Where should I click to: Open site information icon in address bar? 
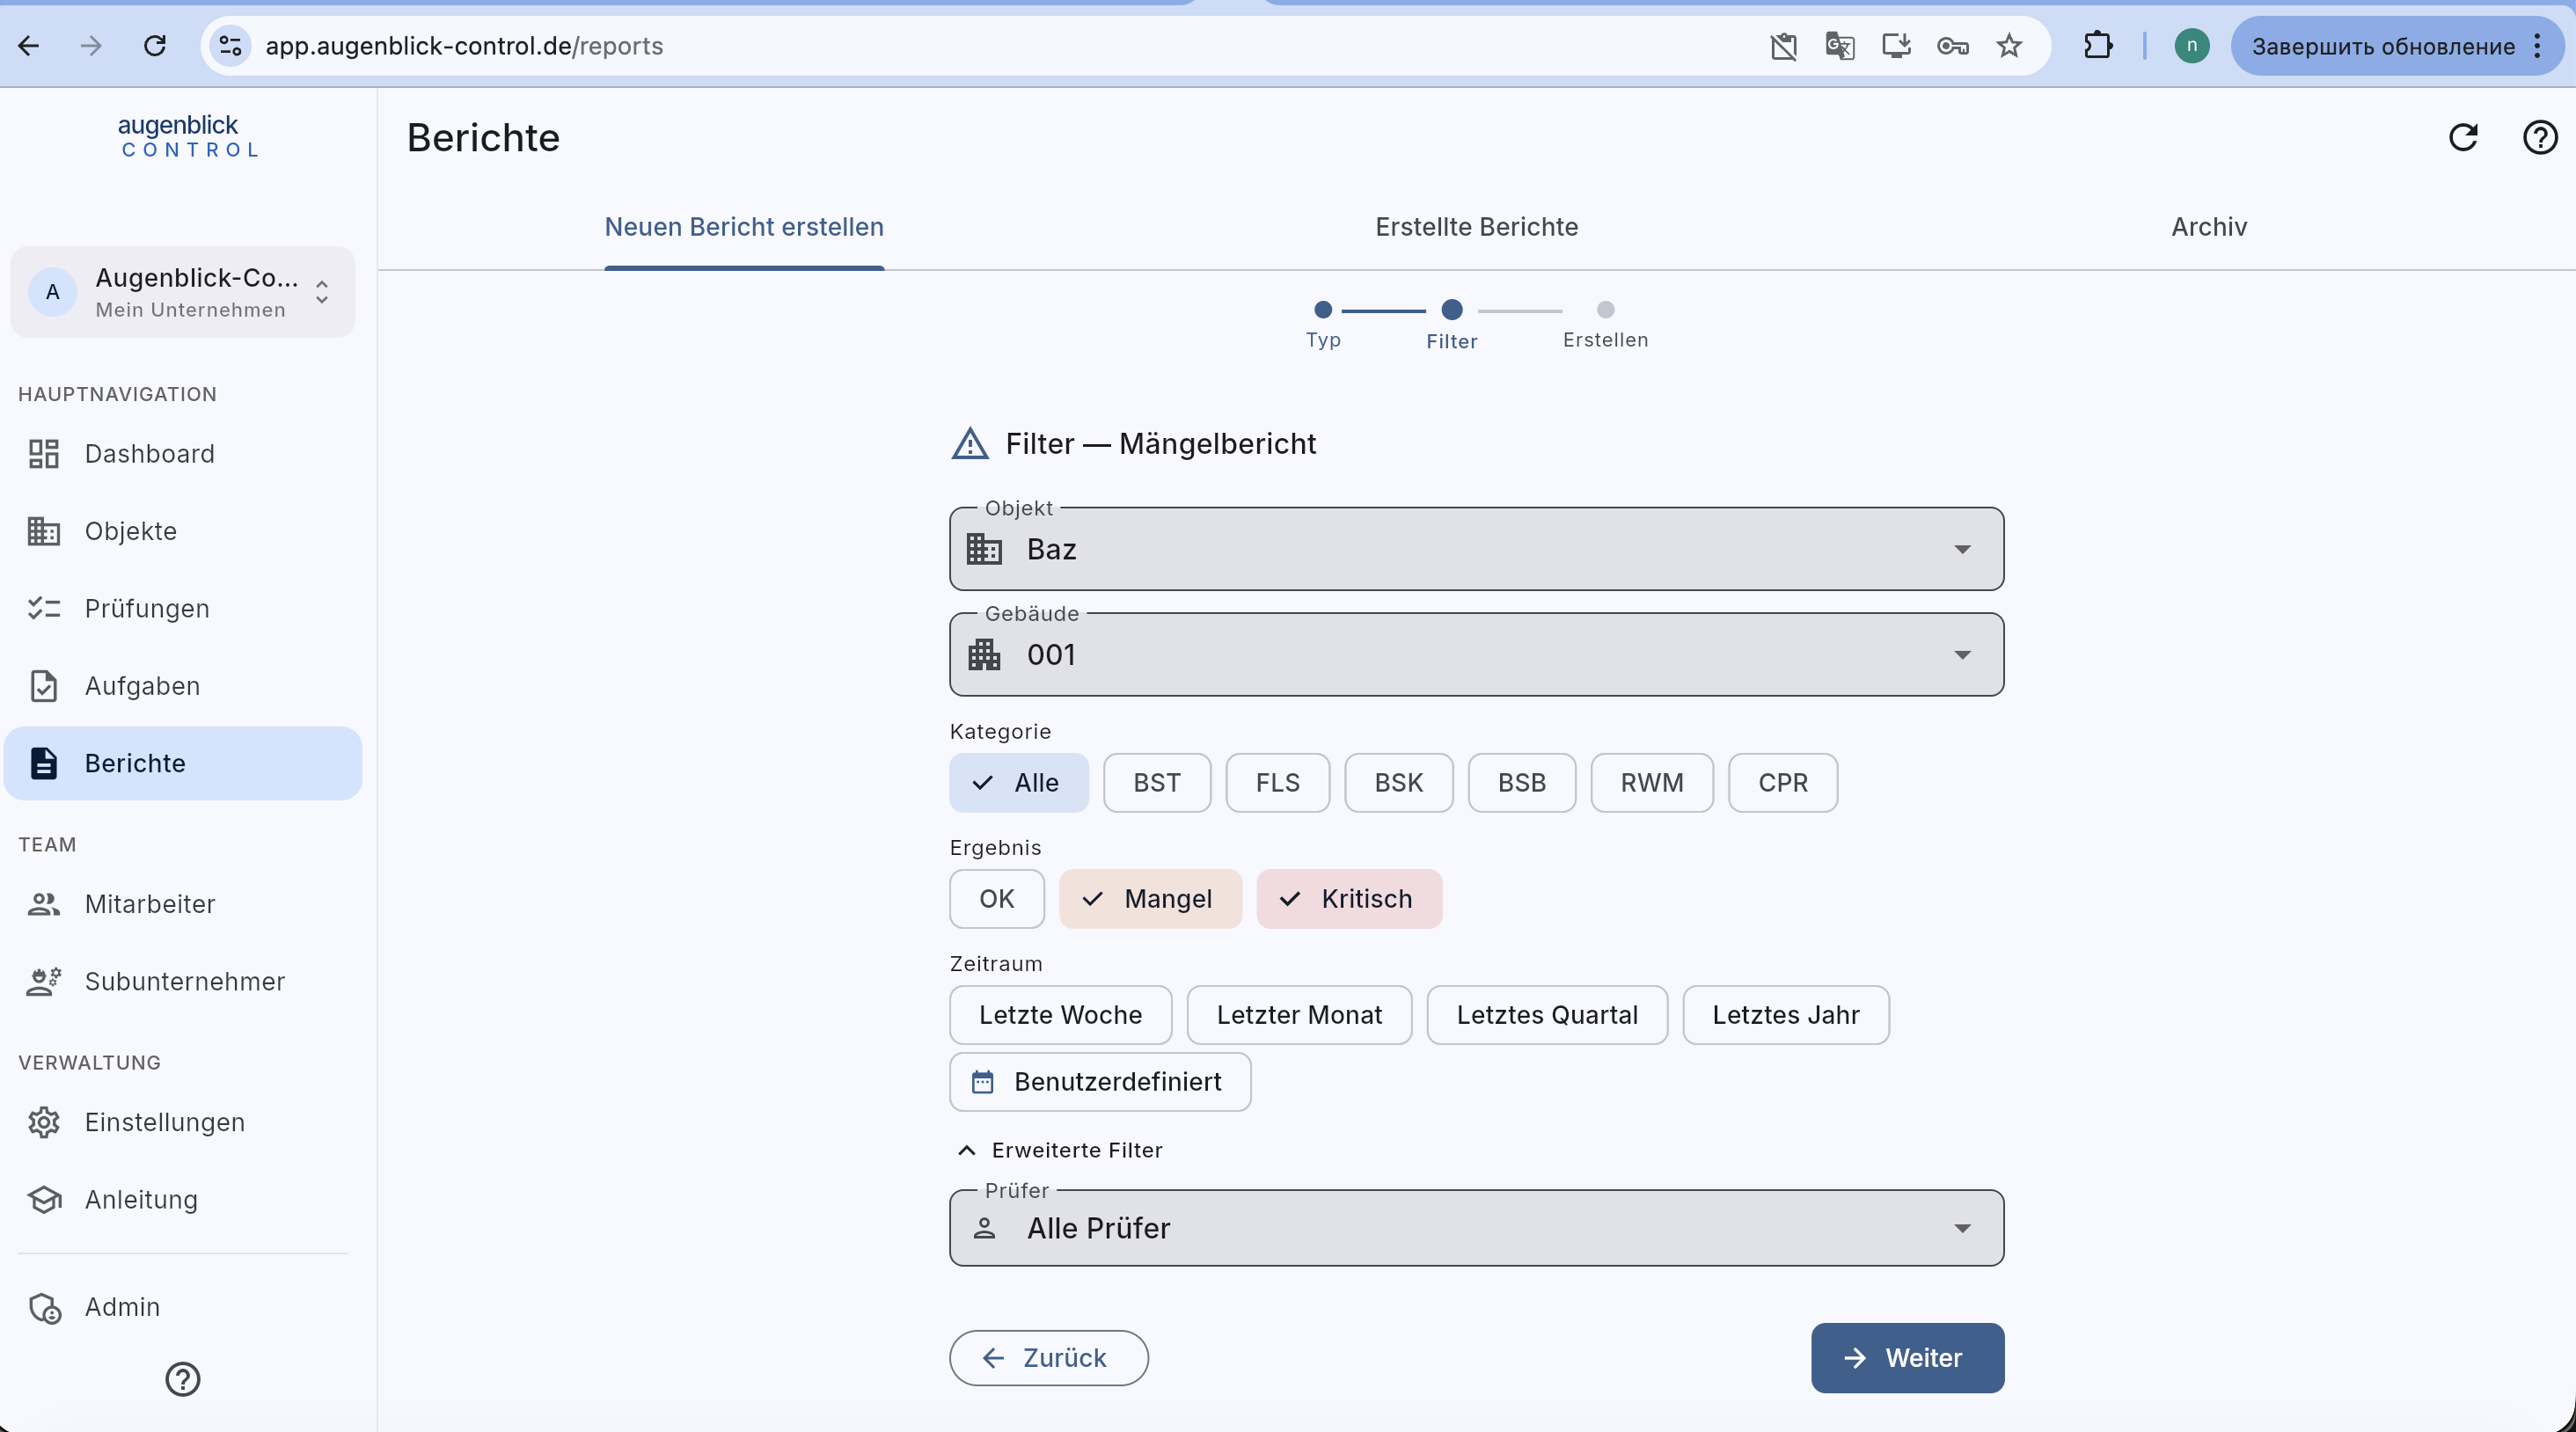pyautogui.click(x=231, y=46)
